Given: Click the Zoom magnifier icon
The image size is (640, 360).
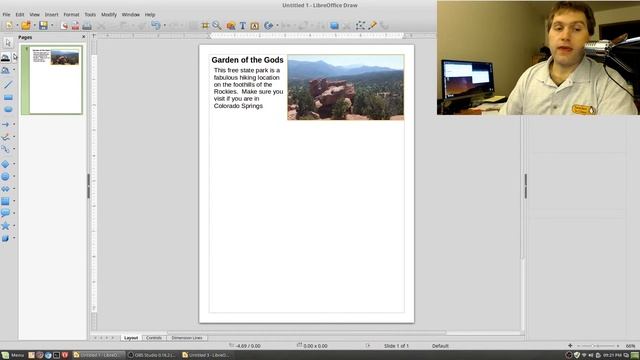Looking at the screenshot, I should pyautogui.click(x=217, y=26).
